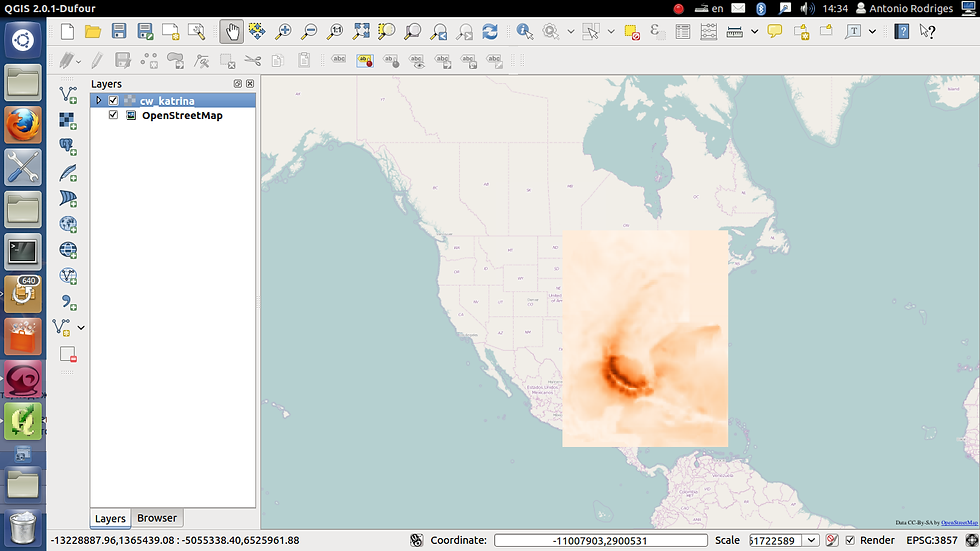Refresh the map canvas
Image resolution: width=980 pixels, height=551 pixels.
(490, 31)
